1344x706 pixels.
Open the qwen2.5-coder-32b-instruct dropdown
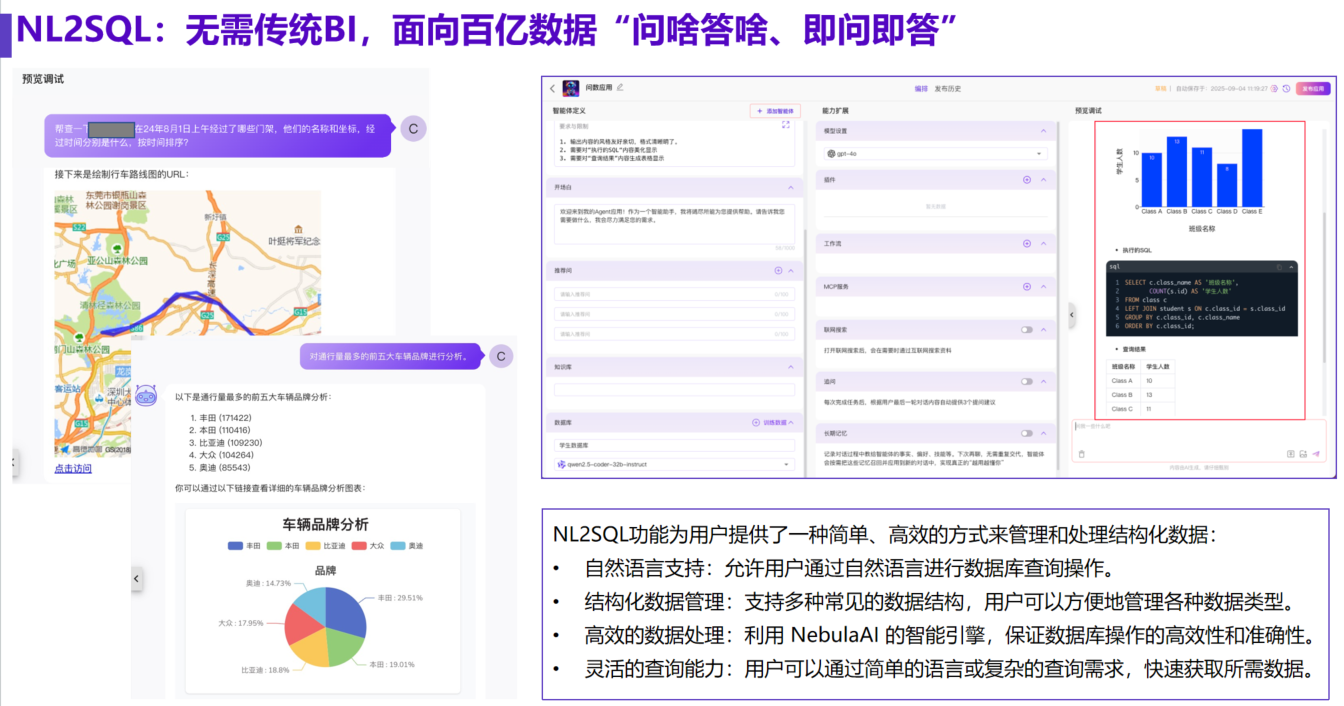pyautogui.click(x=673, y=464)
